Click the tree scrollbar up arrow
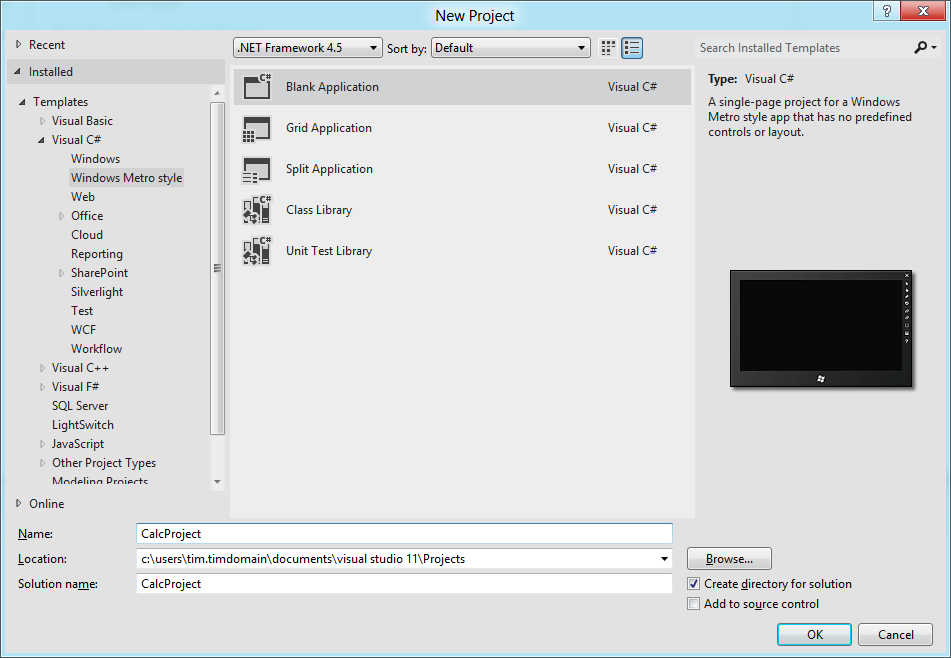The image size is (951, 658). click(x=217, y=93)
